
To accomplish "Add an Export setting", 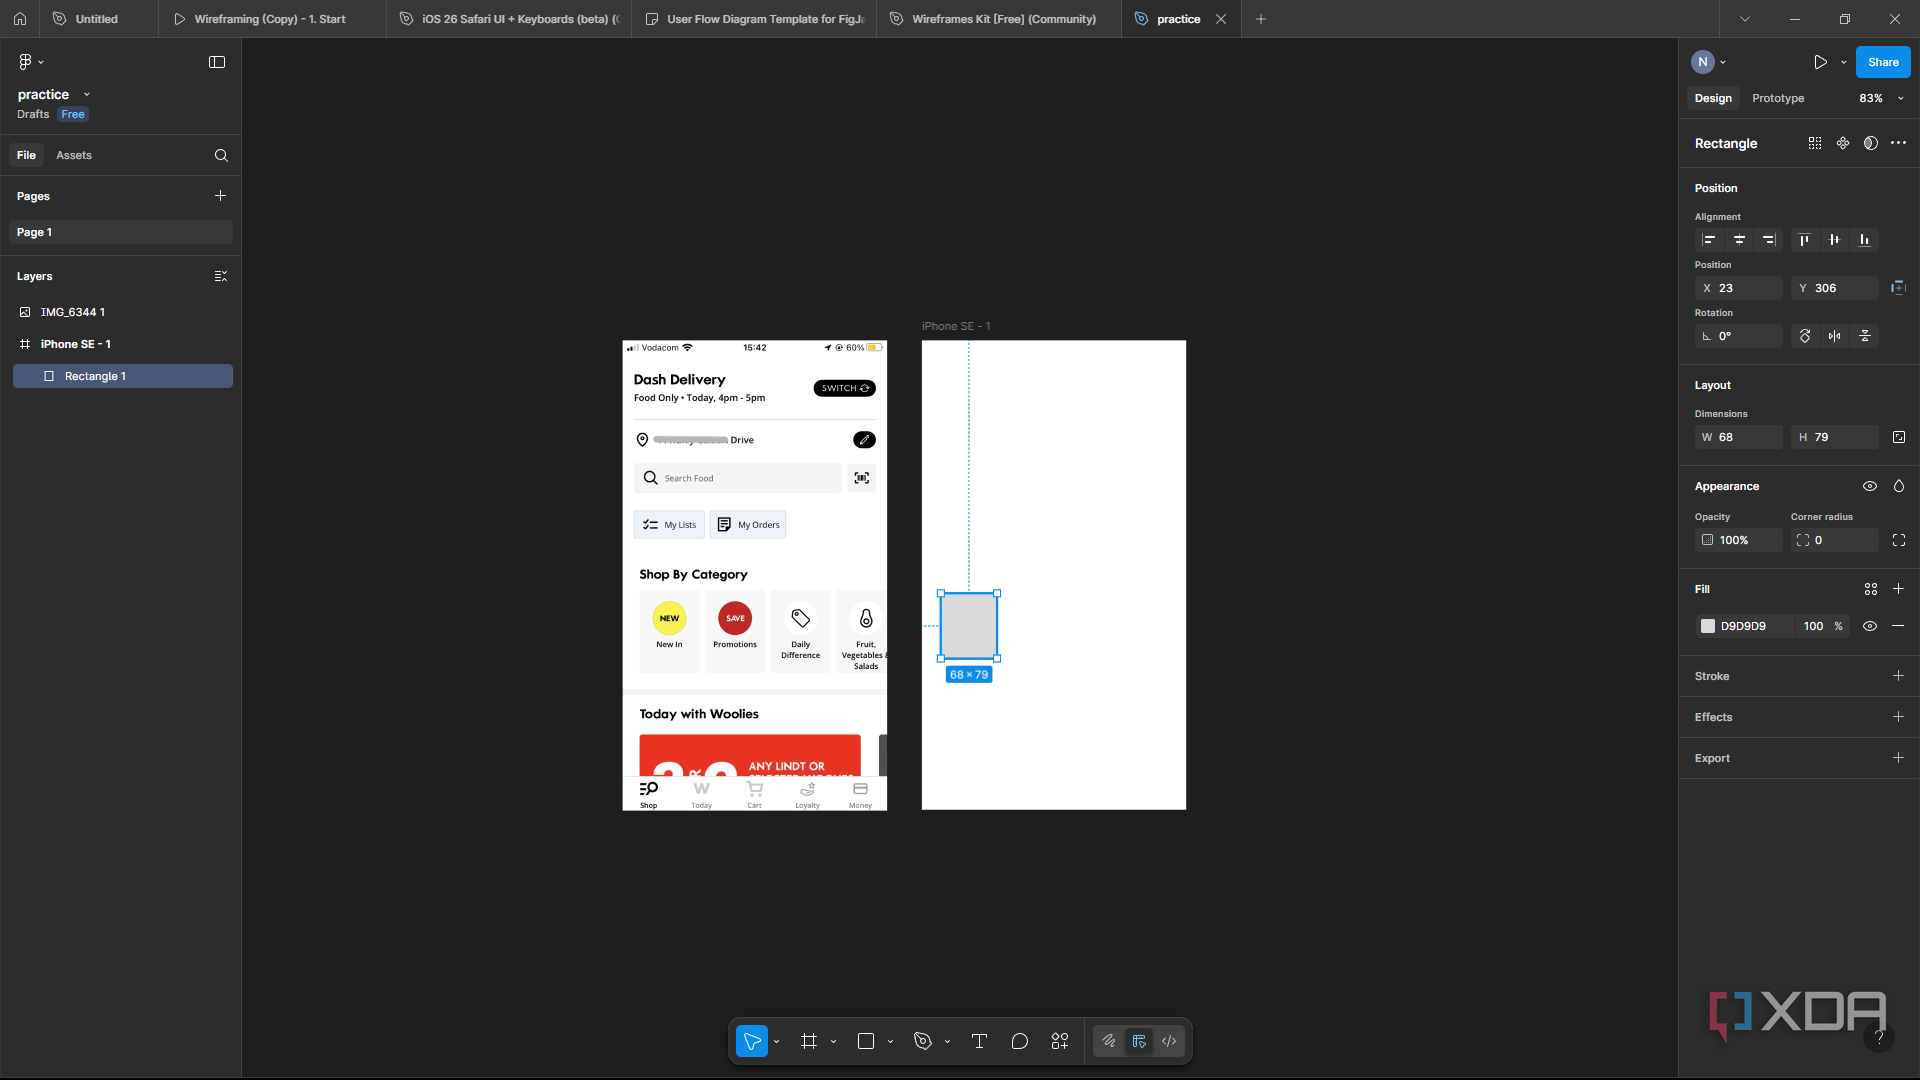I will [1899, 758].
